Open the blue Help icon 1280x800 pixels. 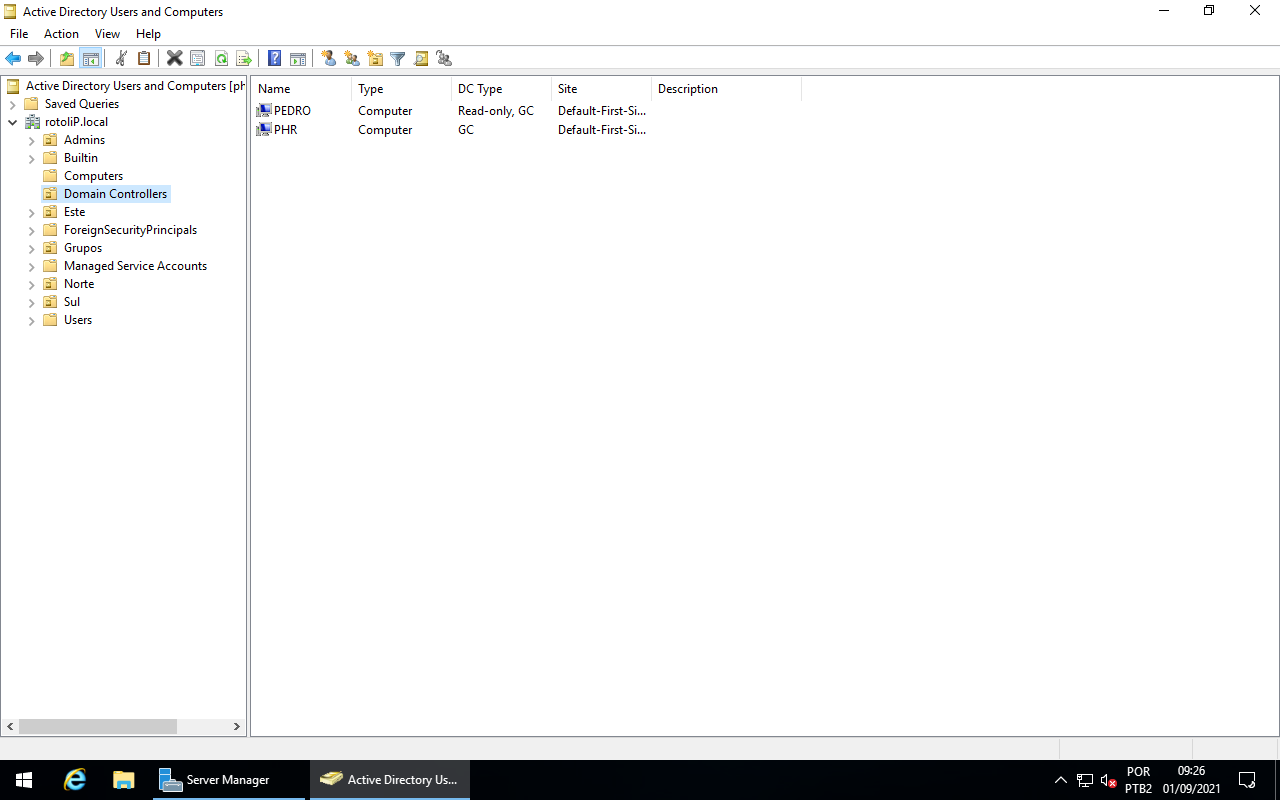(x=274, y=59)
